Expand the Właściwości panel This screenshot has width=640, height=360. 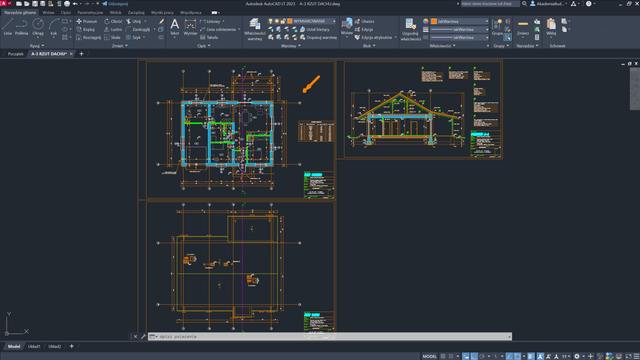click(x=442, y=46)
